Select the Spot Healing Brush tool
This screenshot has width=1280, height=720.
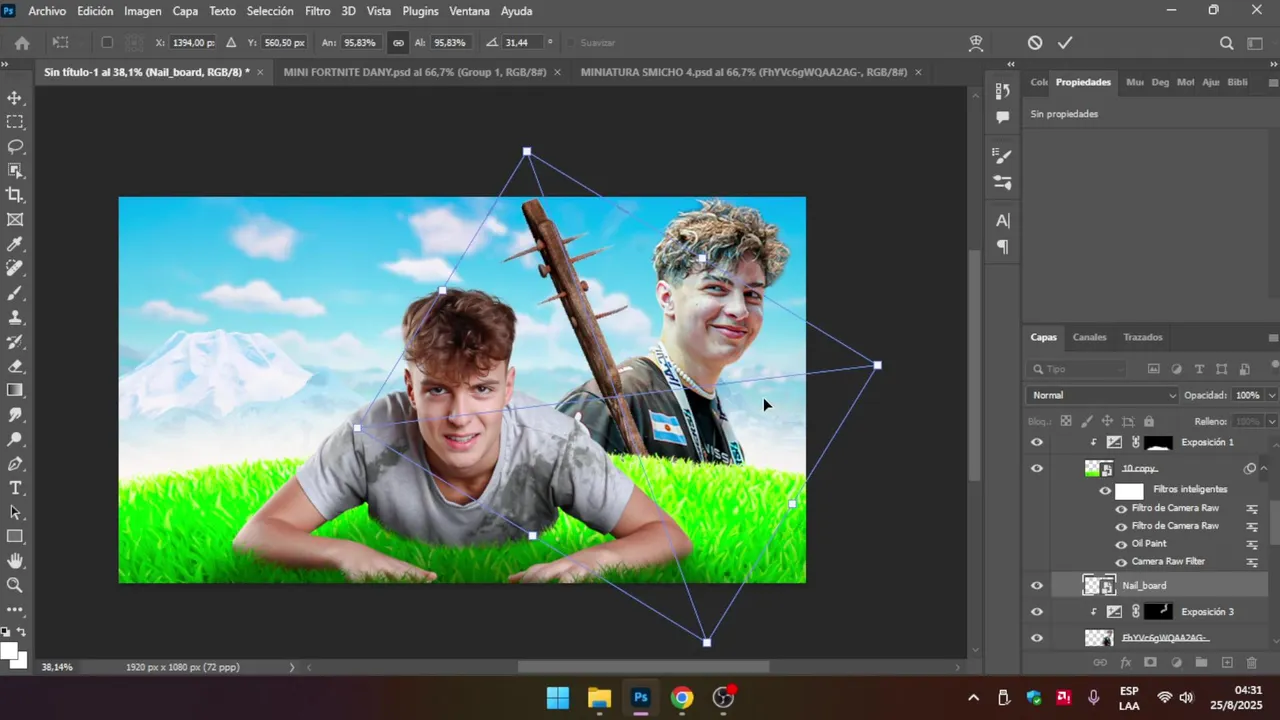click(15, 269)
